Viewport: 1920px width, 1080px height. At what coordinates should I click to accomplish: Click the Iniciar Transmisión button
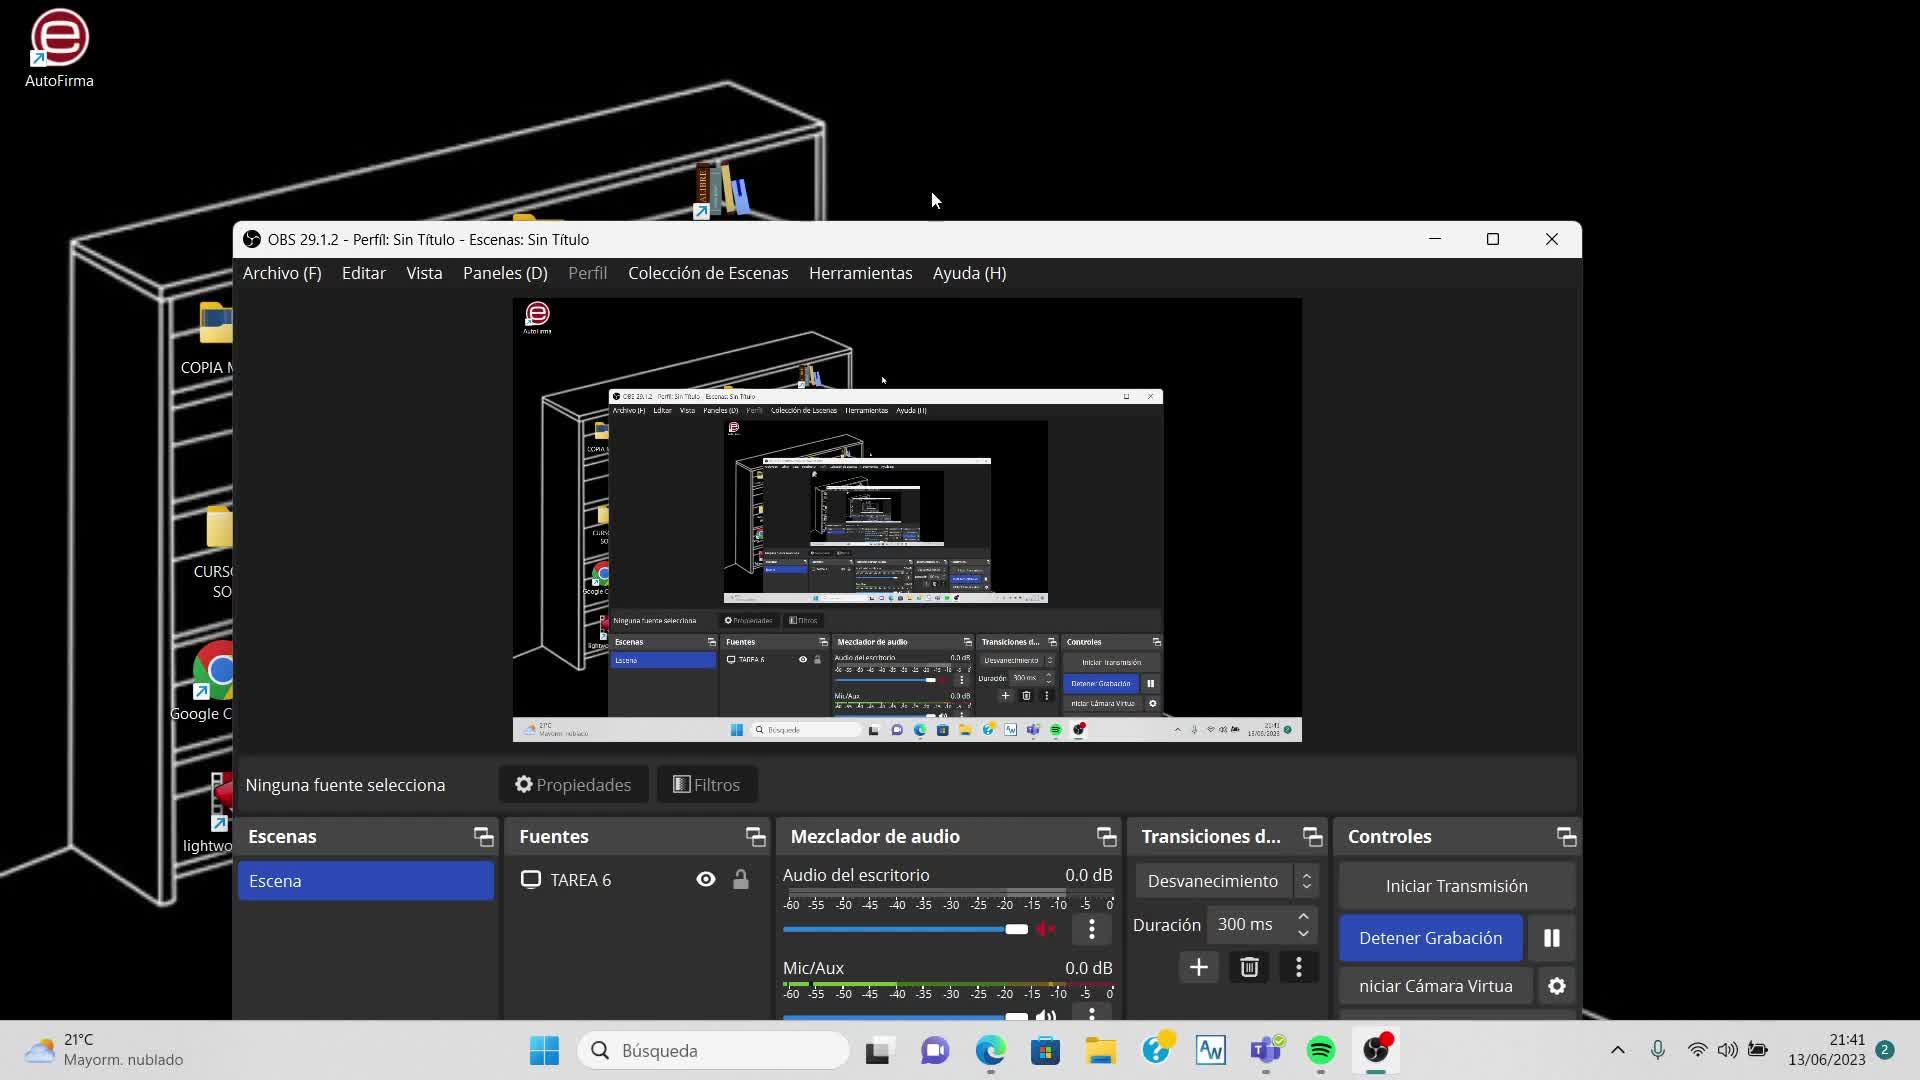pos(1456,886)
